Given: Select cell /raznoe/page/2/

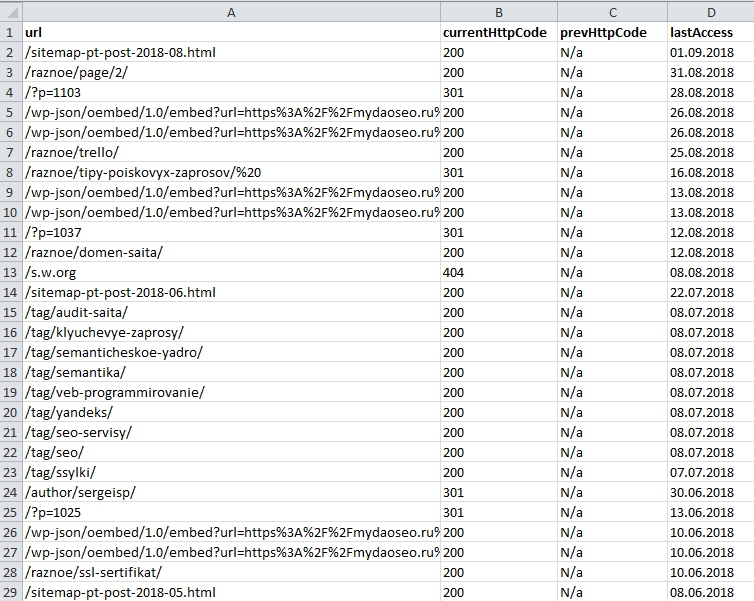Looking at the screenshot, I should pos(231,73).
